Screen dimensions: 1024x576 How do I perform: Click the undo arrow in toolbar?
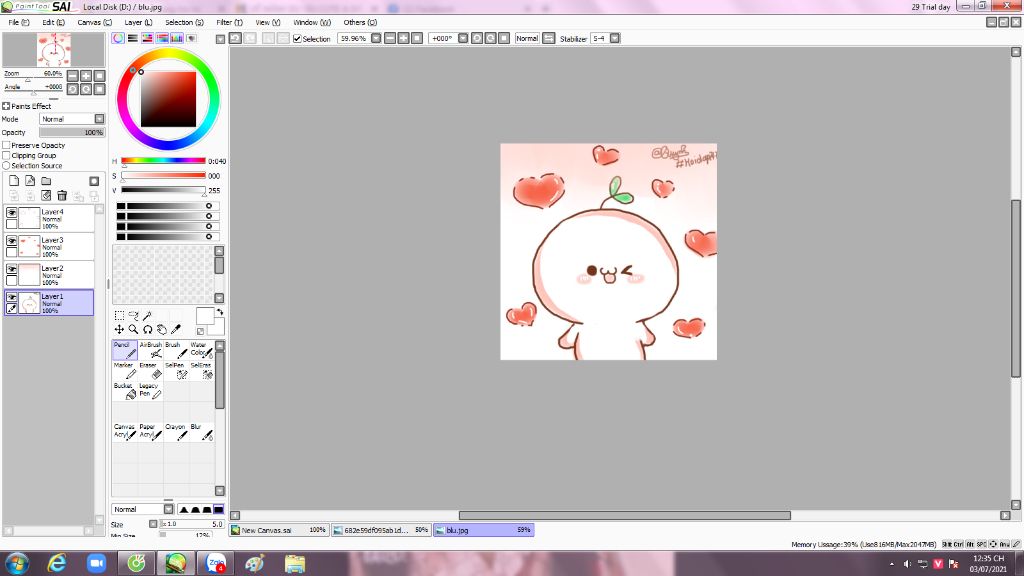point(235,39)
